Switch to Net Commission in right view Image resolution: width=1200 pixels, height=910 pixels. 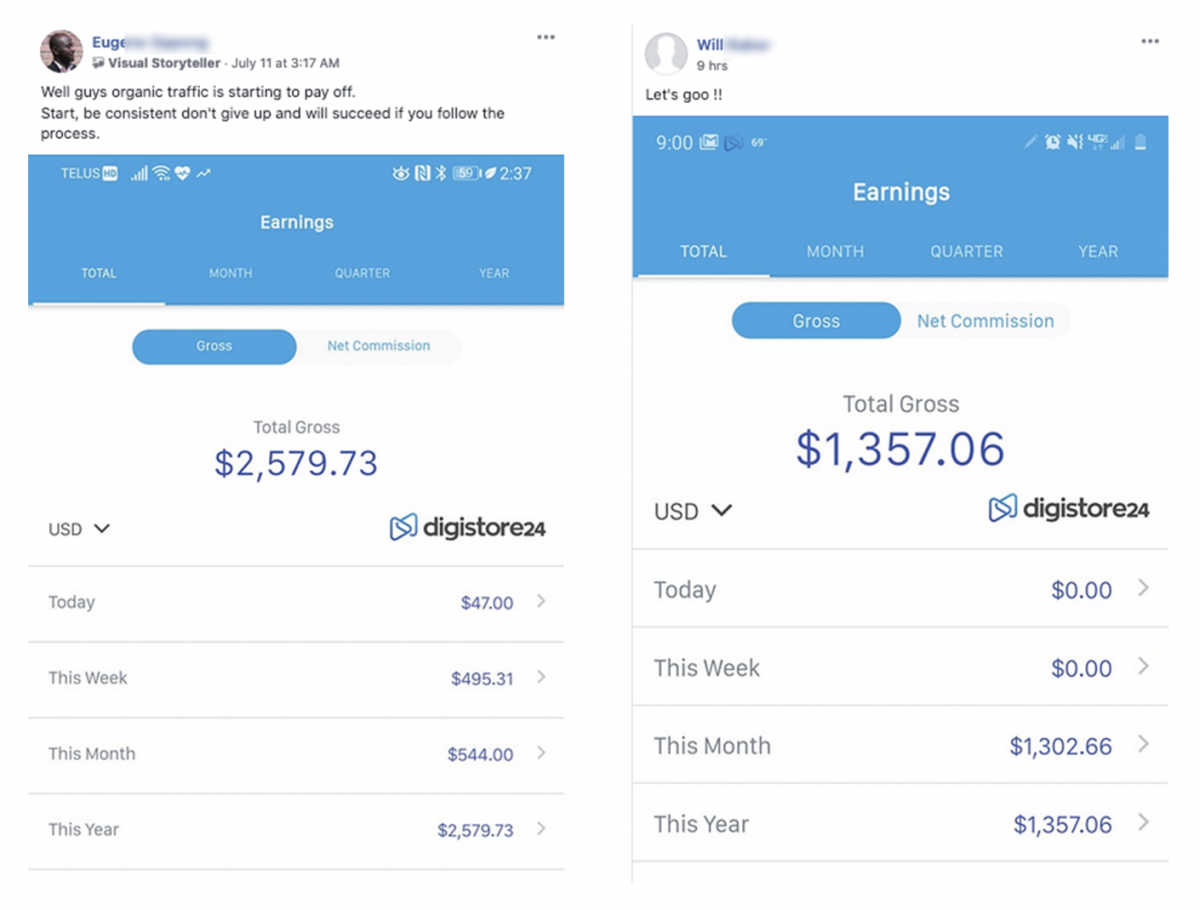(985, 321)
